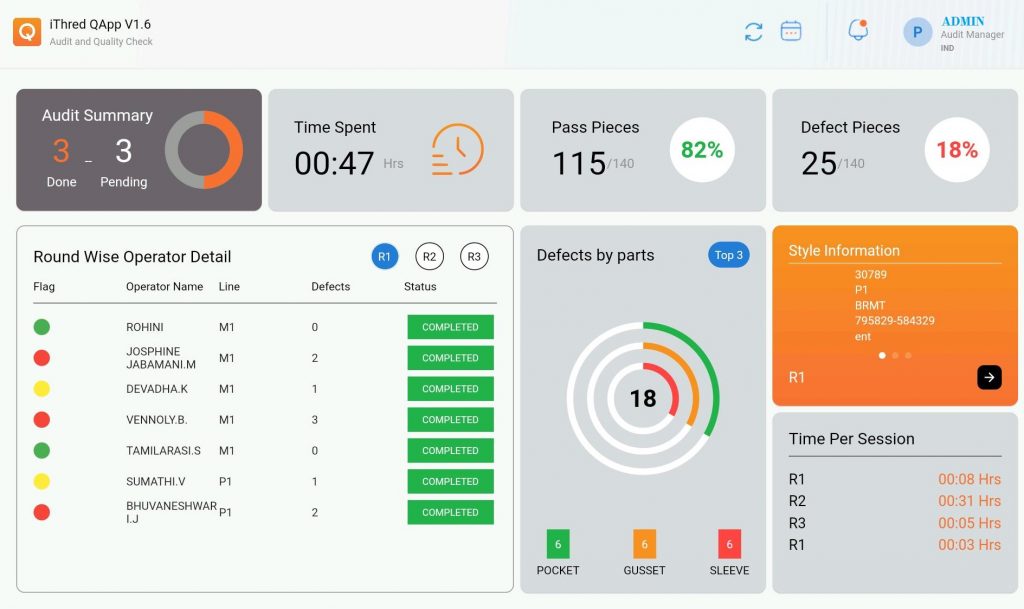Click the Style Information second carousel dot
Screen dimensions: 1024x609
[x=895, y=355]
